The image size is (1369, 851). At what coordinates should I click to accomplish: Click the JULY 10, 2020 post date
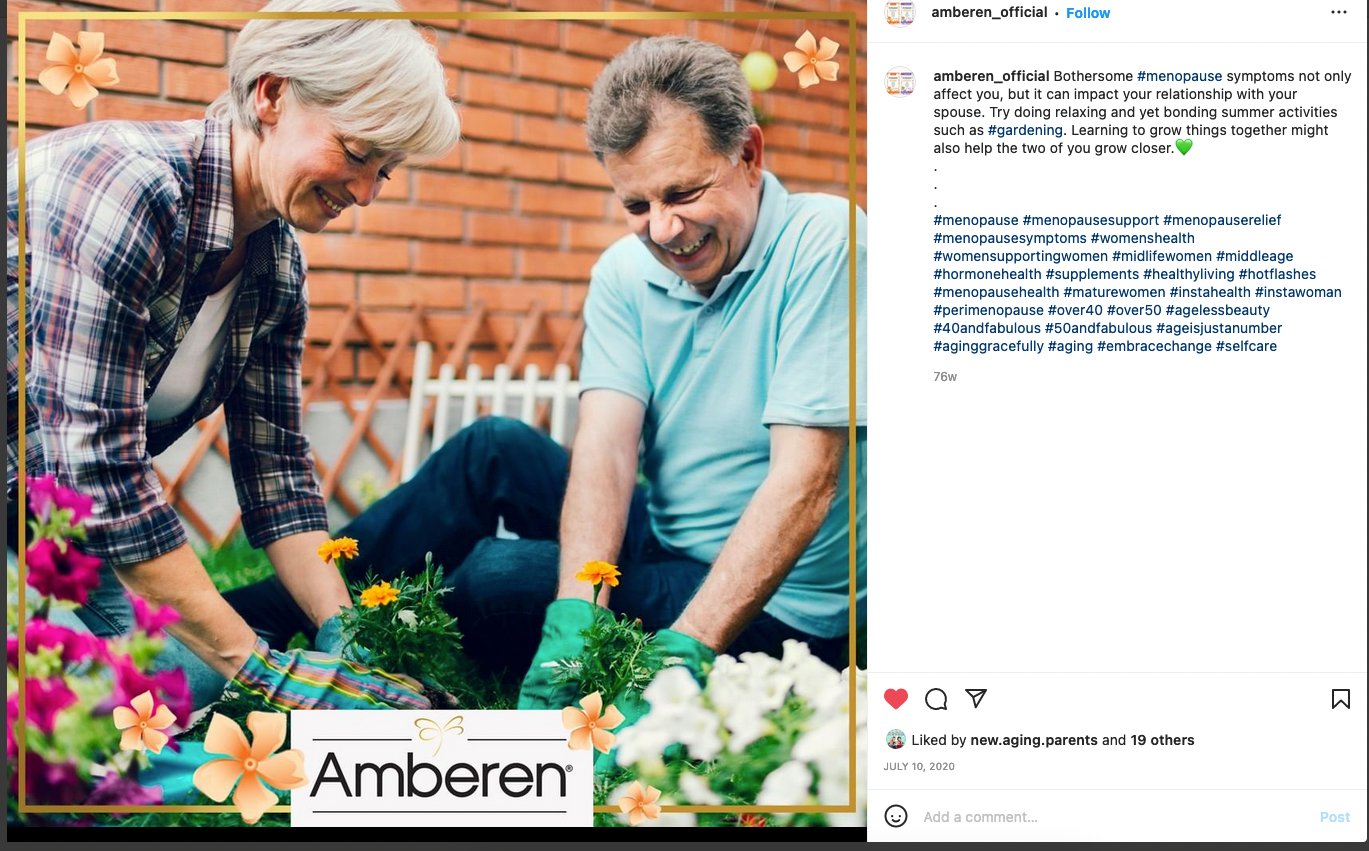tap(919, 767)
